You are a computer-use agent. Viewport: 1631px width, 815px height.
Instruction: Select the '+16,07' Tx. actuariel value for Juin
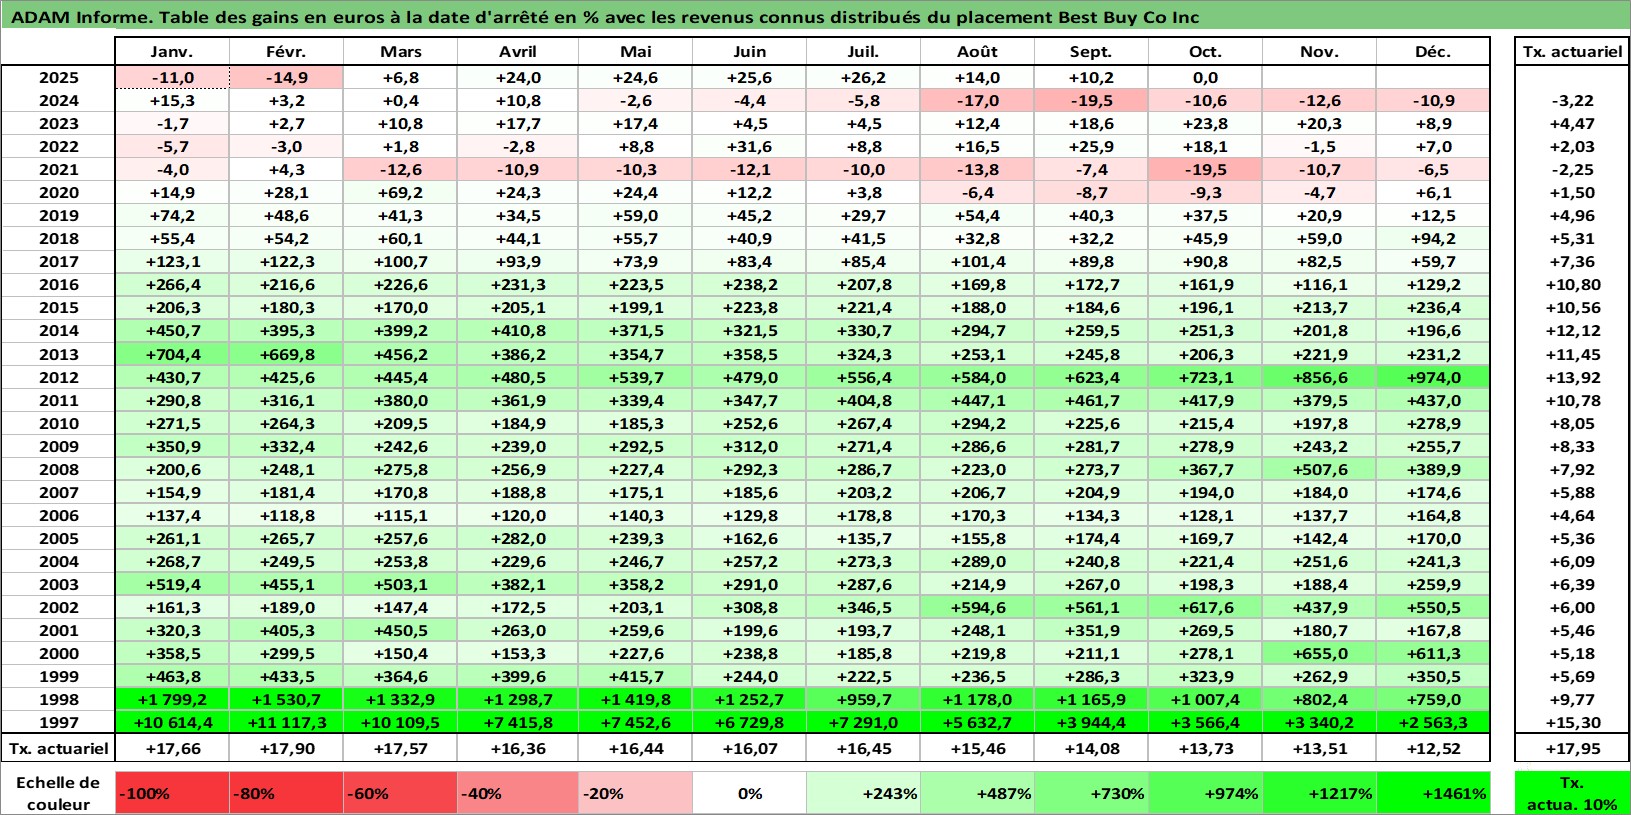tap(749, 748)
